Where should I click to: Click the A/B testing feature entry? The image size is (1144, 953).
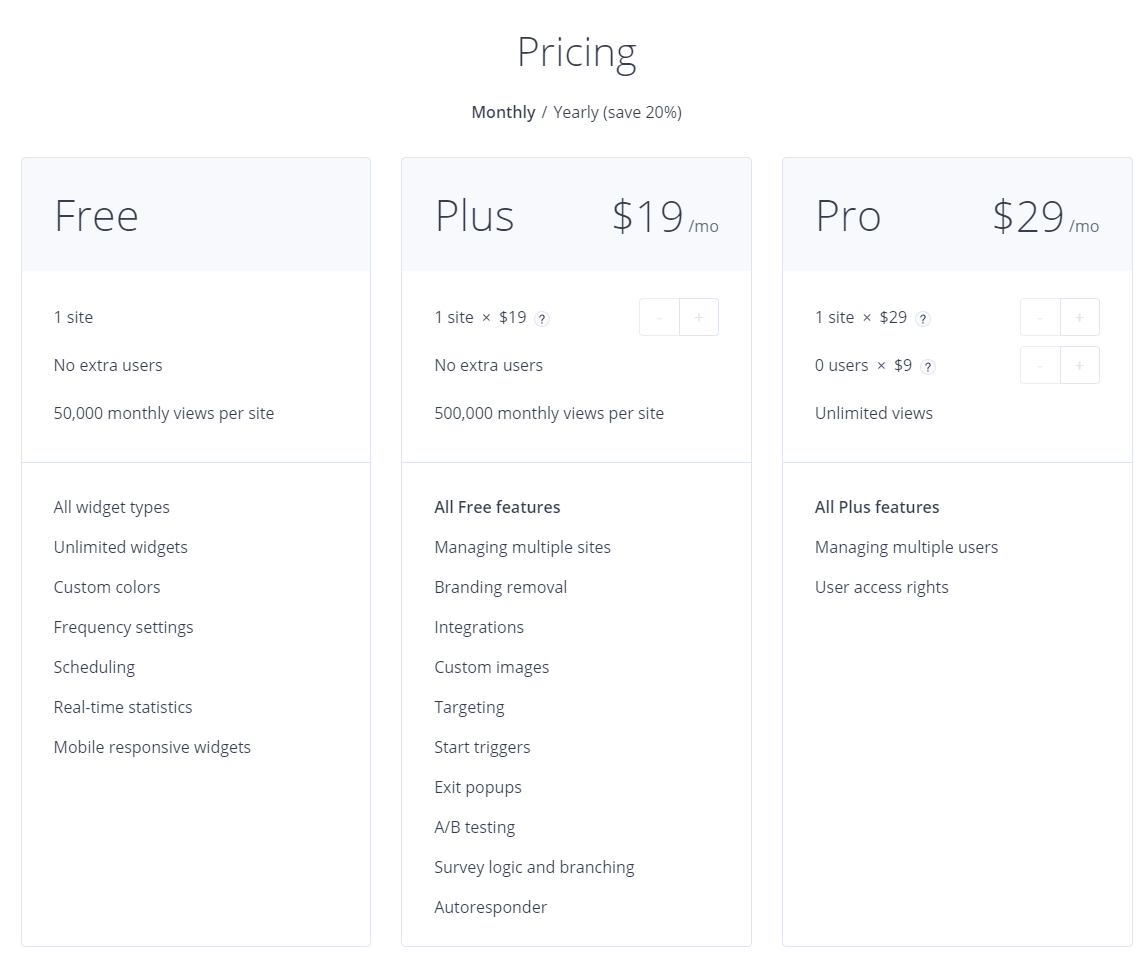(475, 827)
